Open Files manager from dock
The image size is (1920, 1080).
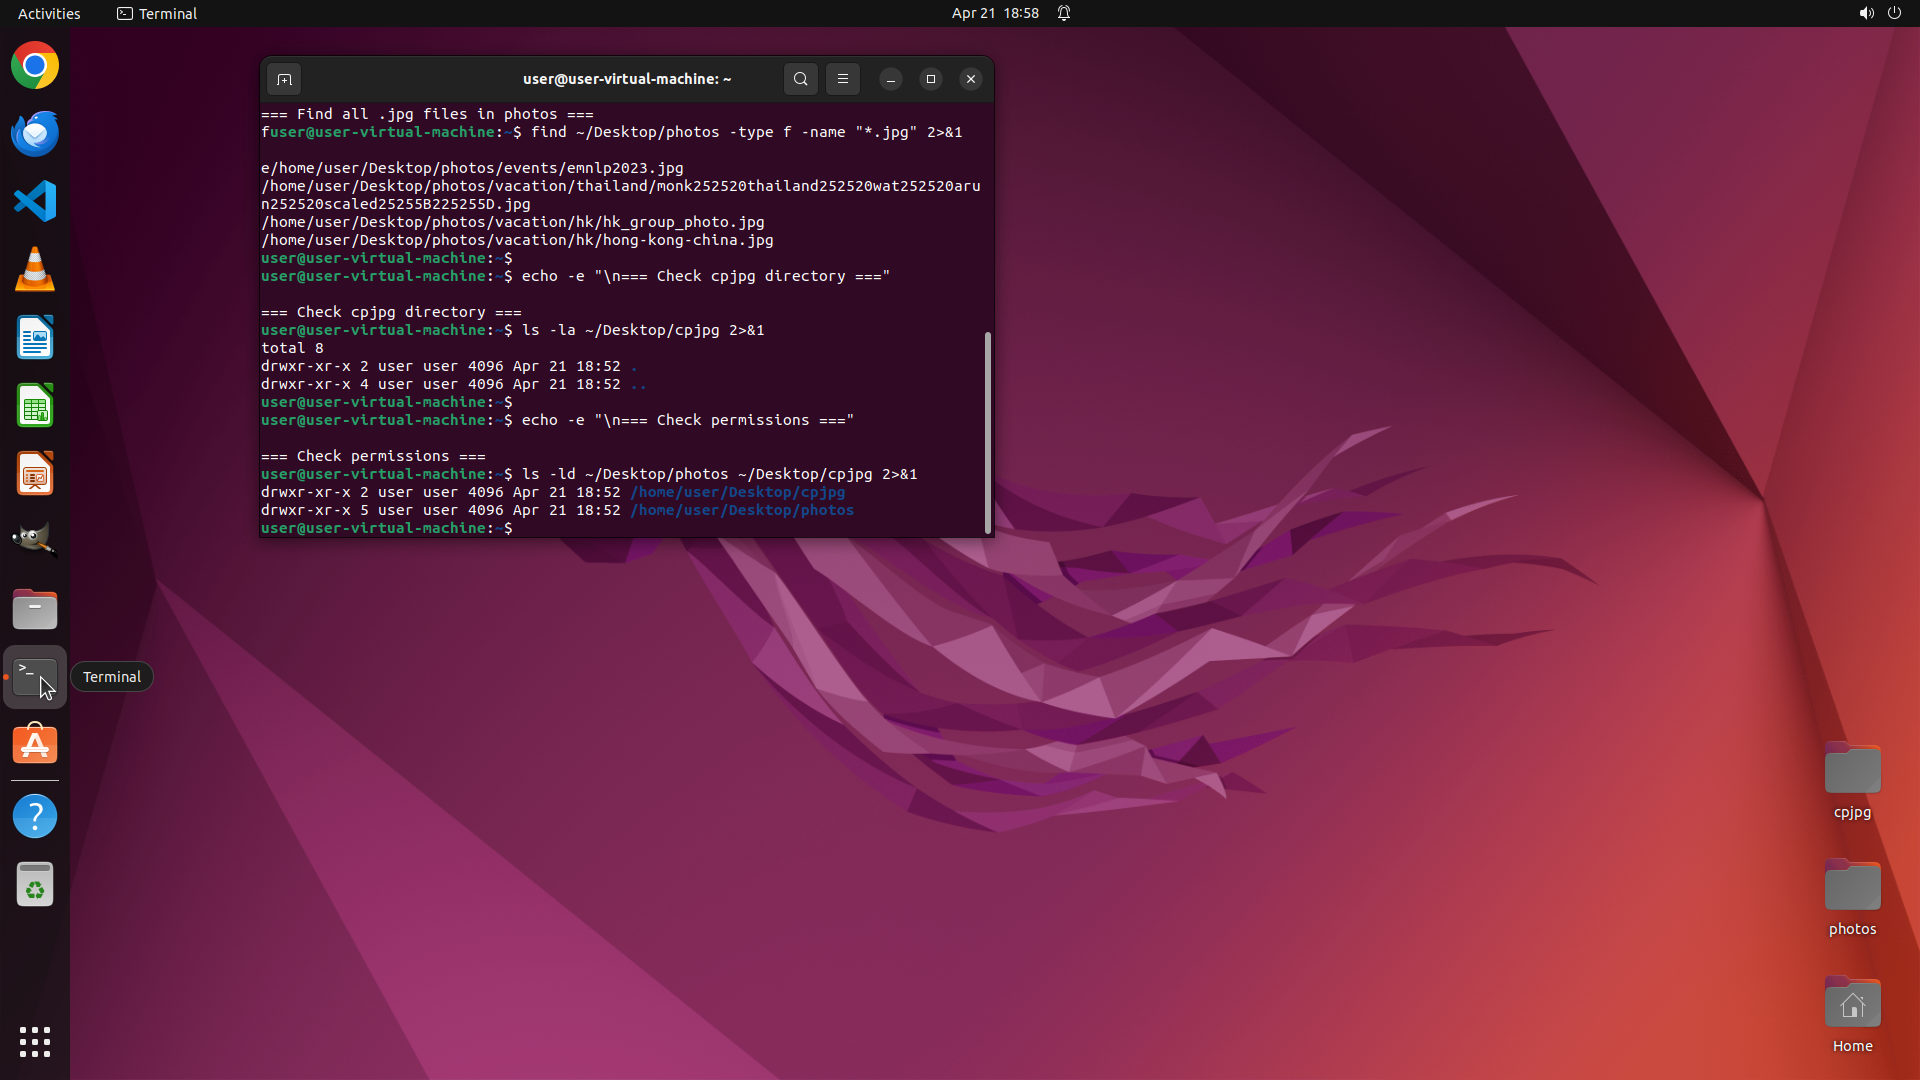[x=35, y=609]
